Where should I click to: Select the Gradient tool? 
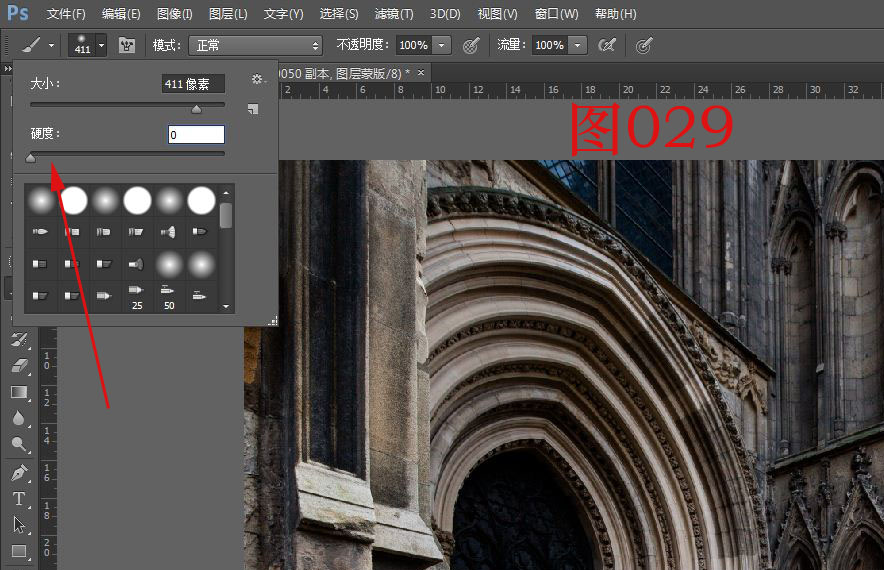tap(19, 392)
